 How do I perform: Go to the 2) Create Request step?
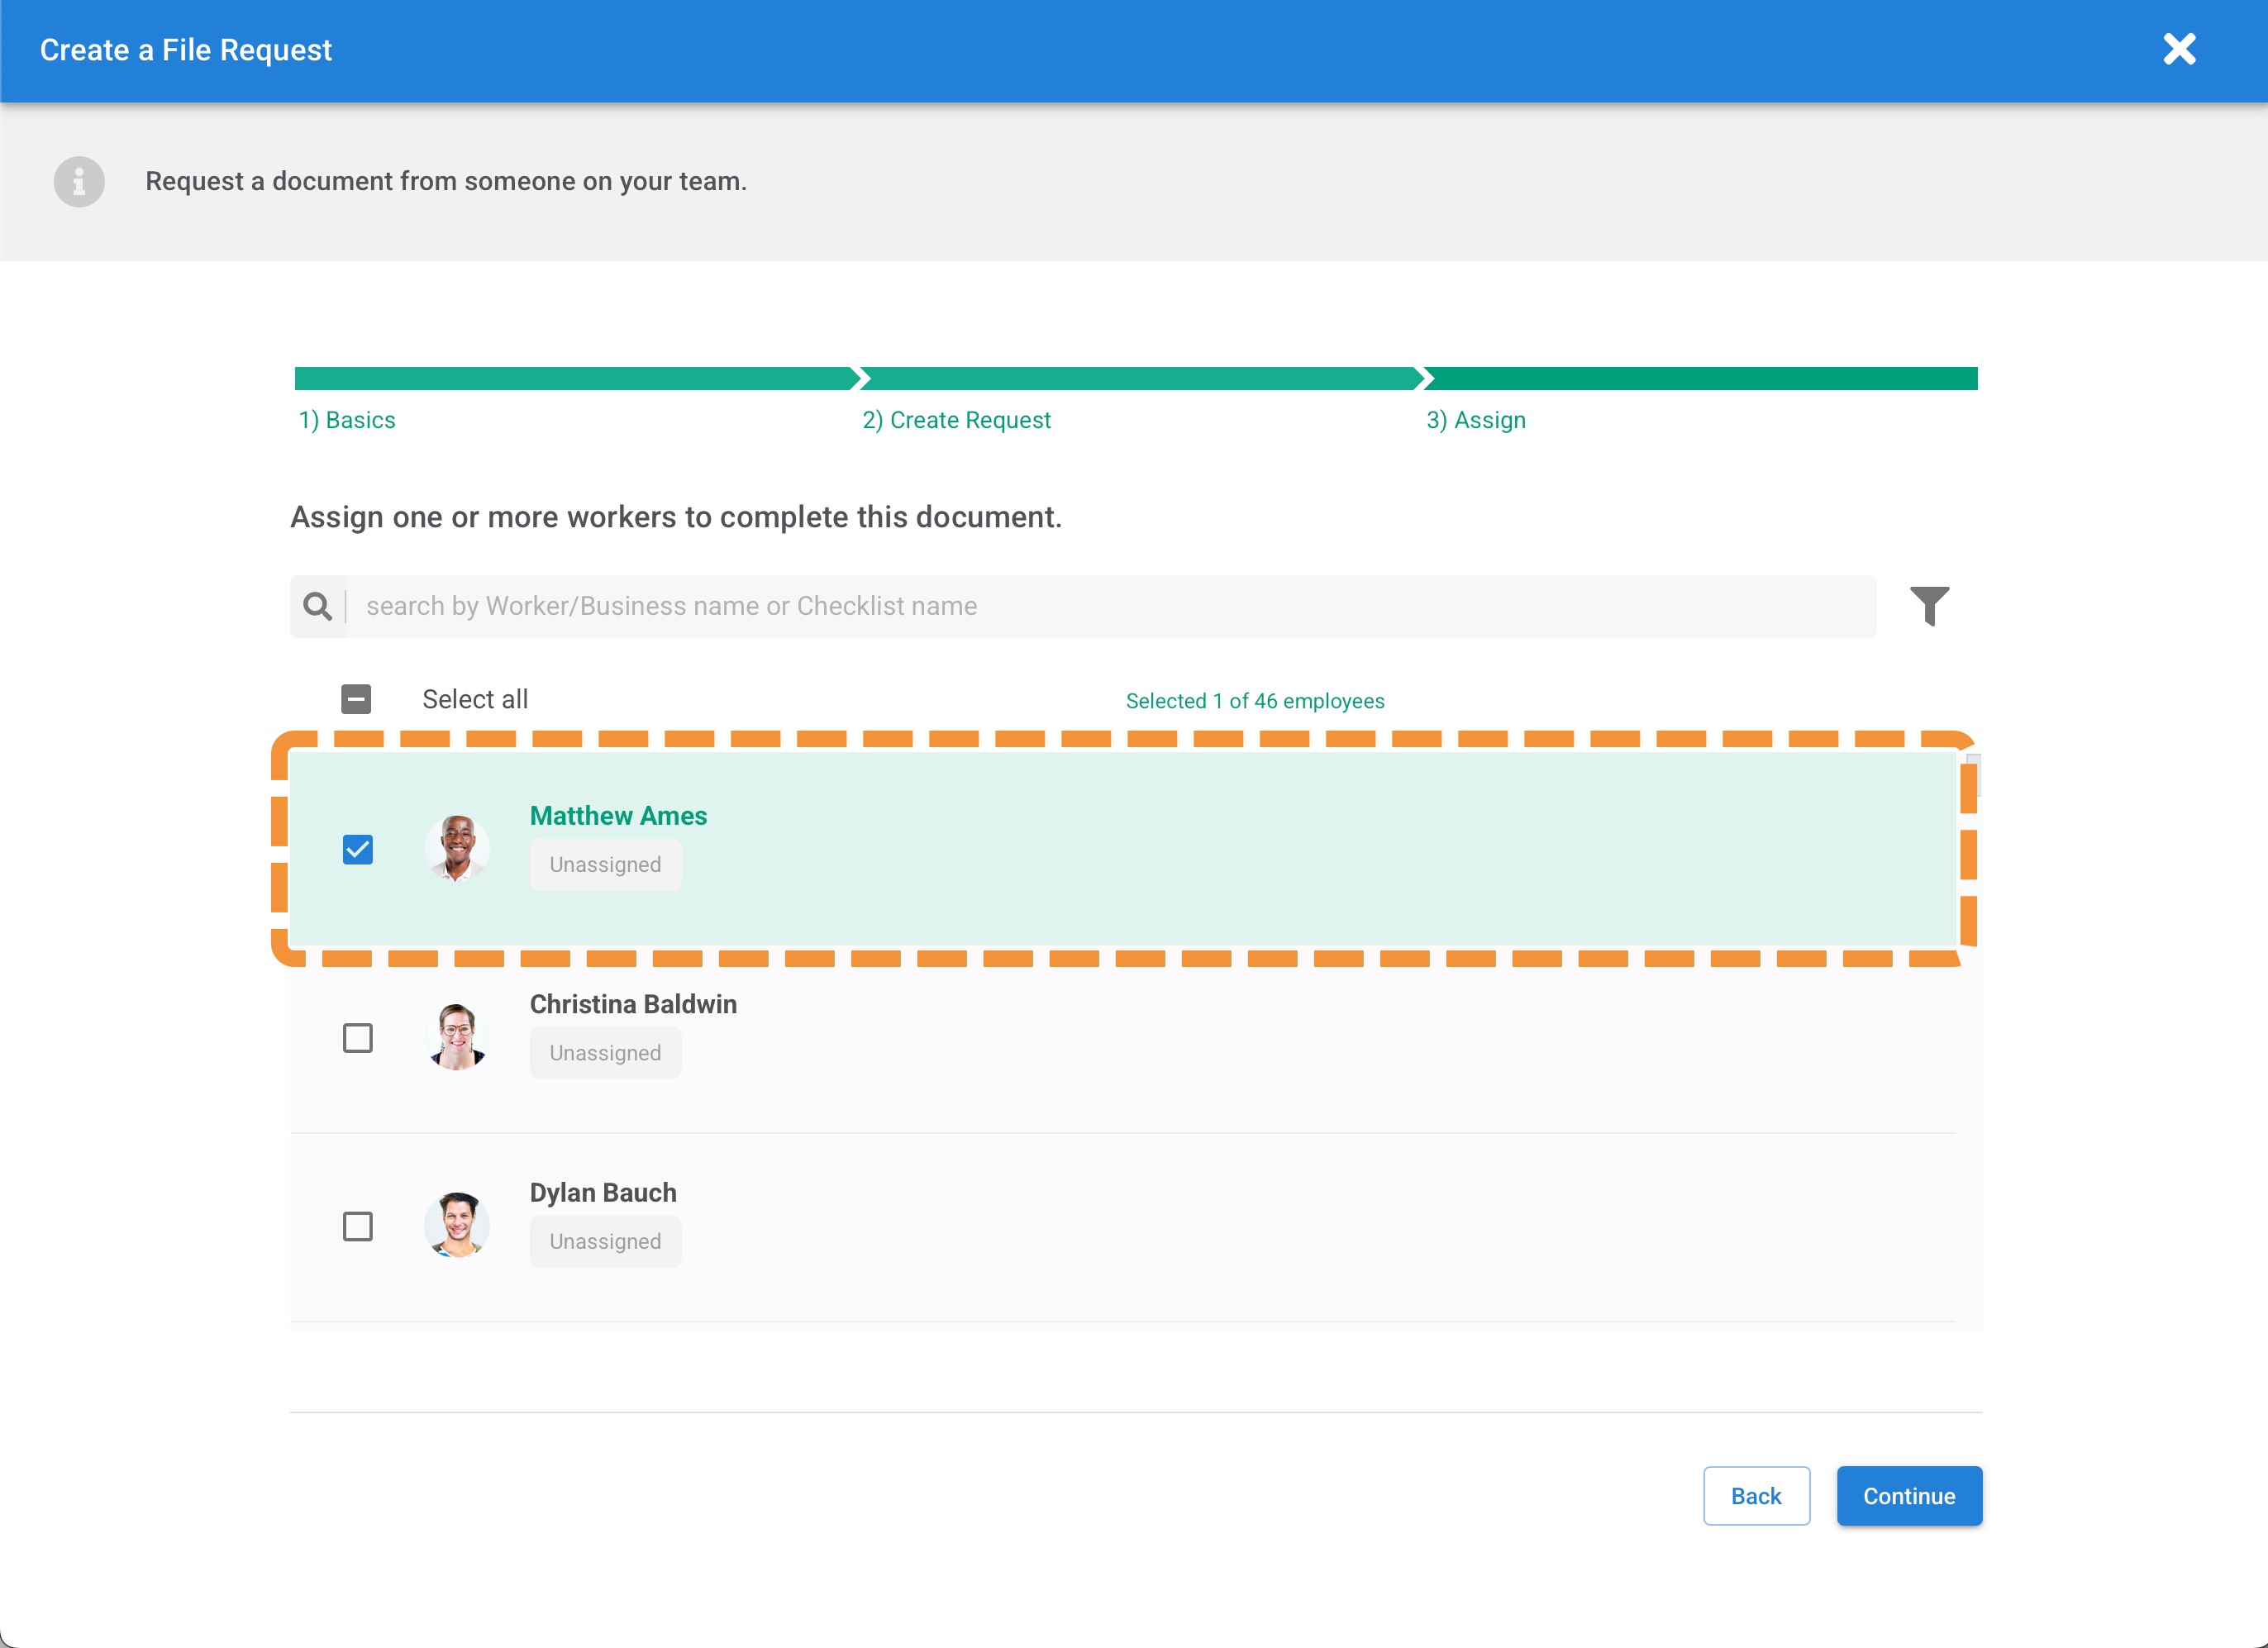pyautogui.click(x=956, y=420)
